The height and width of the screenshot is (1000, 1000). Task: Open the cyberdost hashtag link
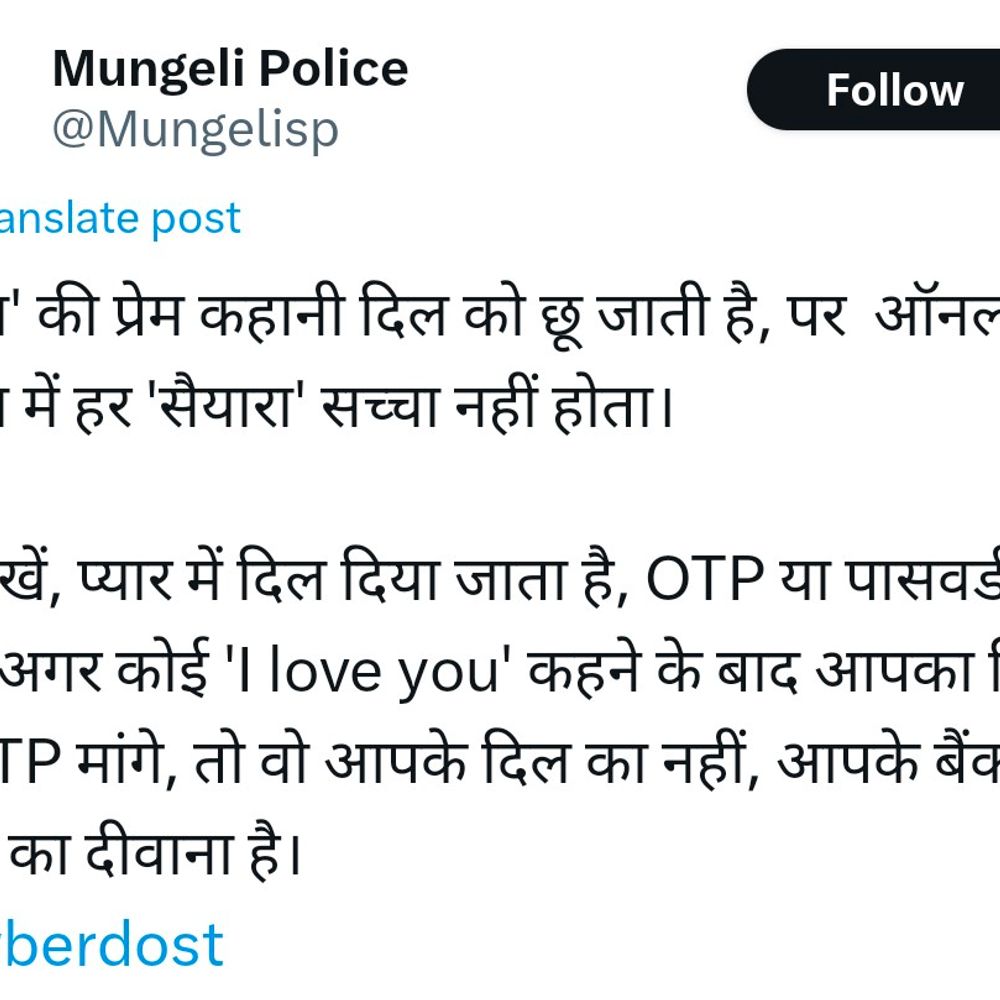(110, 944)
